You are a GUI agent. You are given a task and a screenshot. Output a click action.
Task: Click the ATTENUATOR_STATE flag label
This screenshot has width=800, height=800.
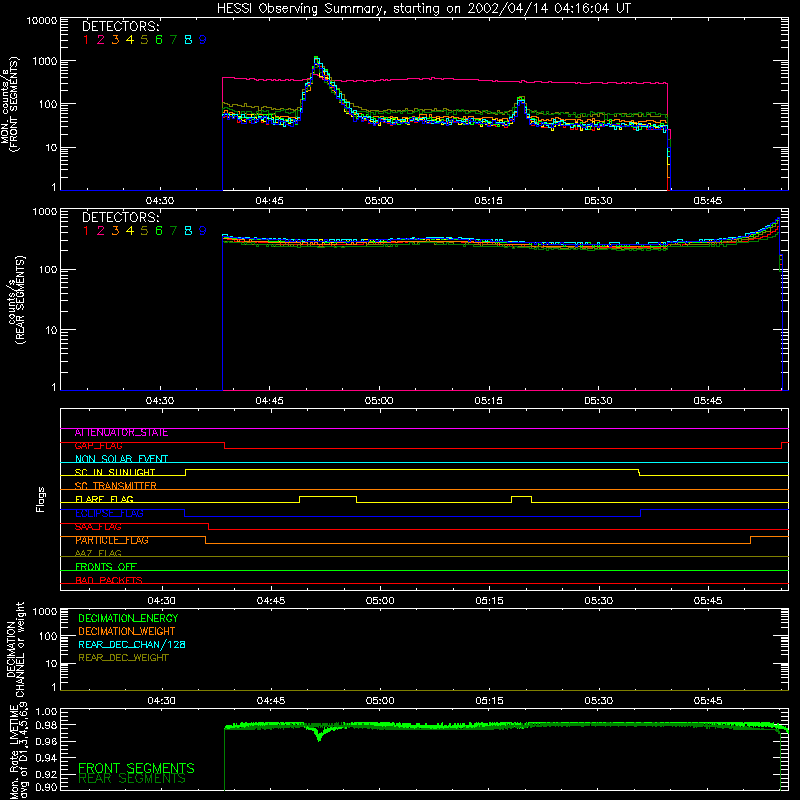[121, 433]
